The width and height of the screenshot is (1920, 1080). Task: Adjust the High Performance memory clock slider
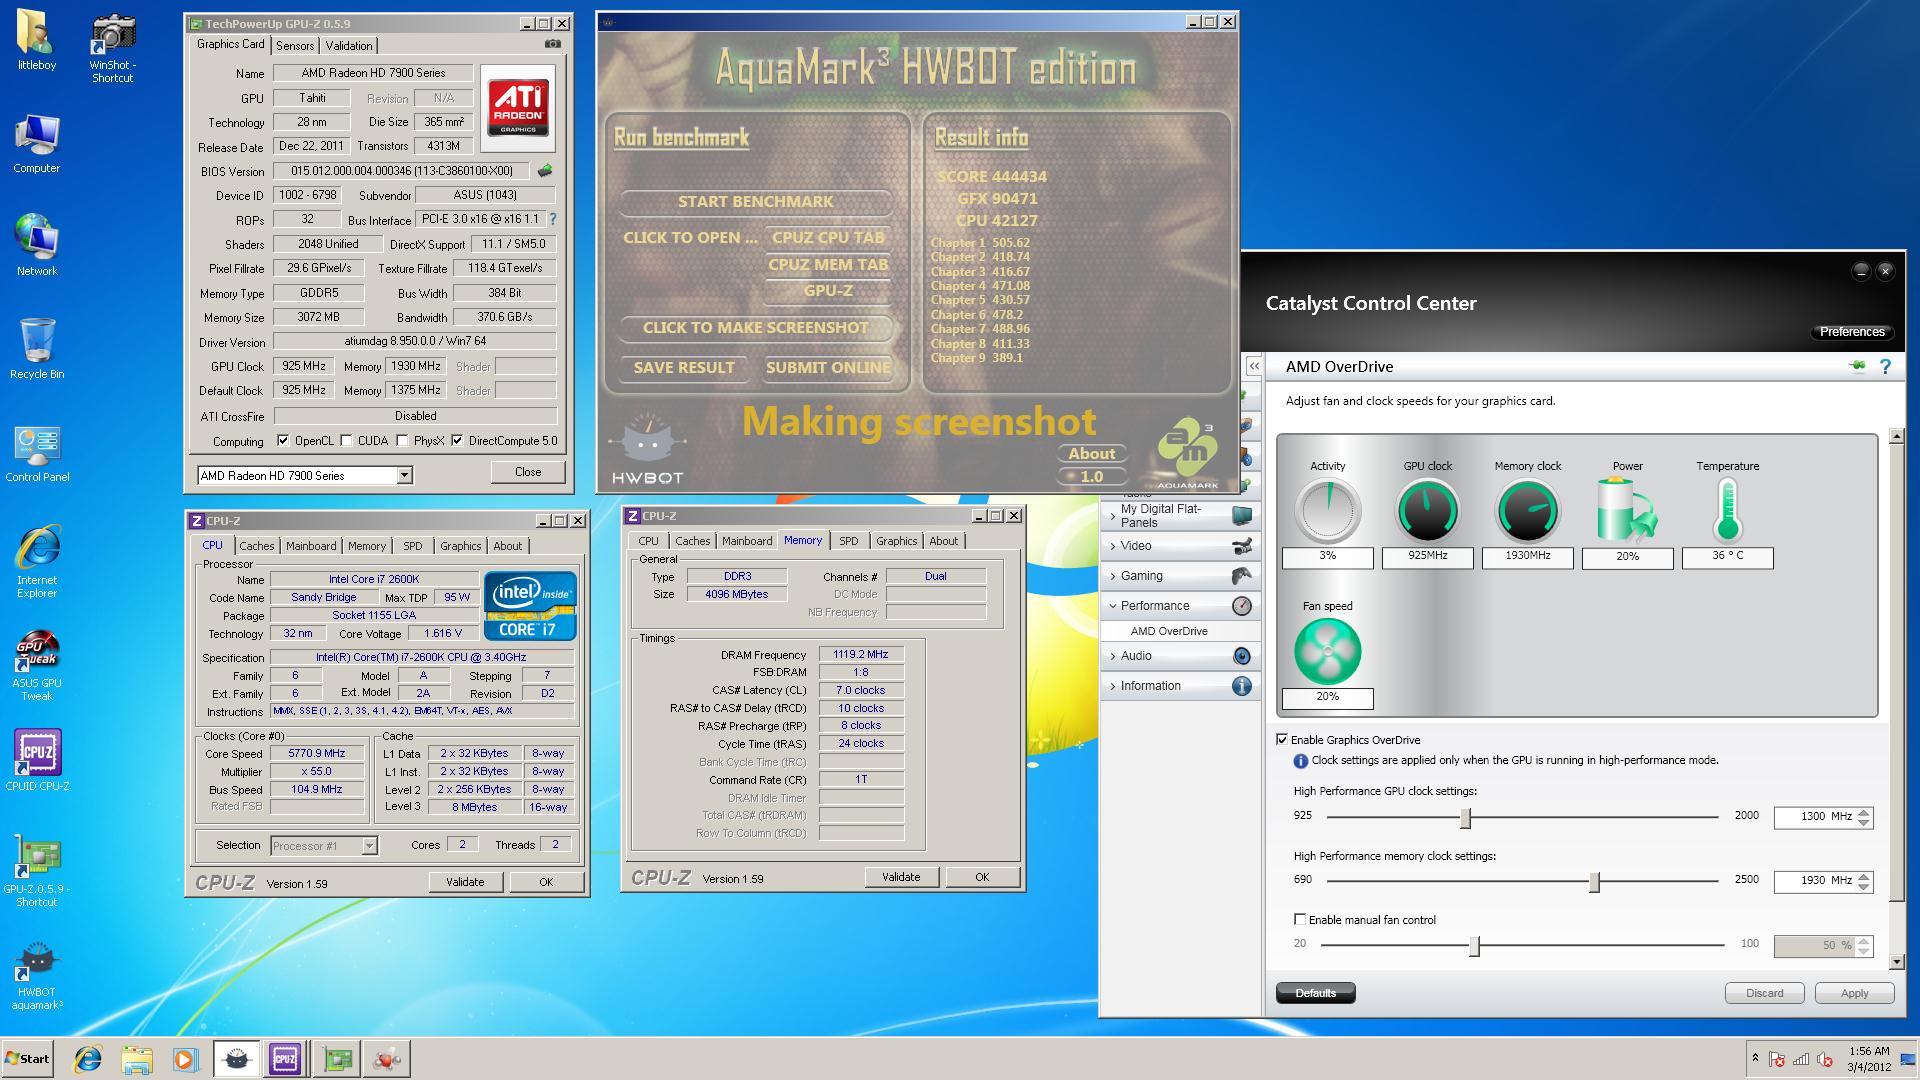1595,882
